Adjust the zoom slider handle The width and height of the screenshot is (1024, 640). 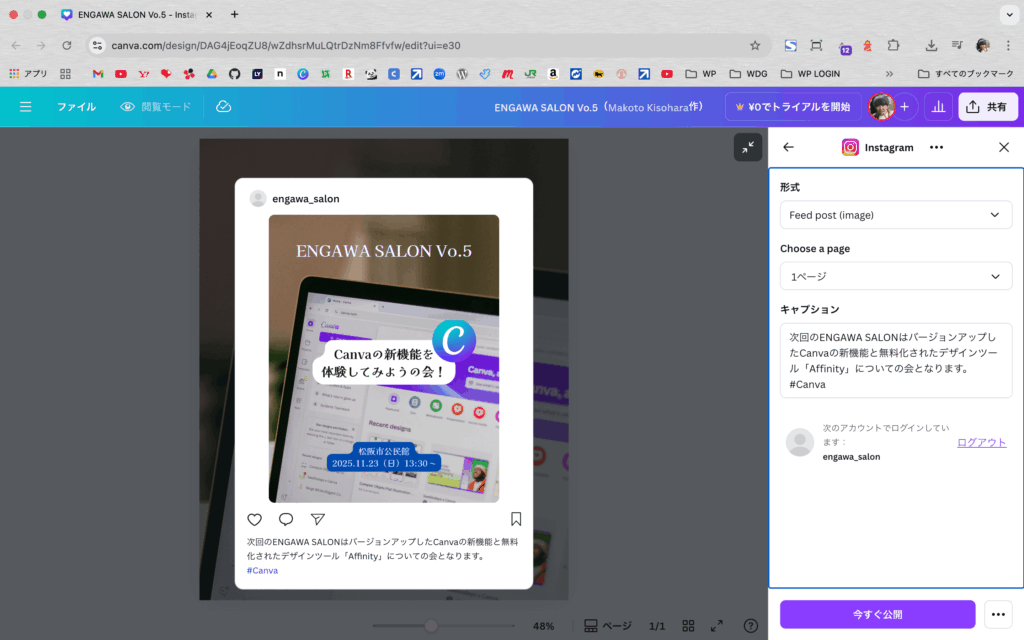point(431,626)
